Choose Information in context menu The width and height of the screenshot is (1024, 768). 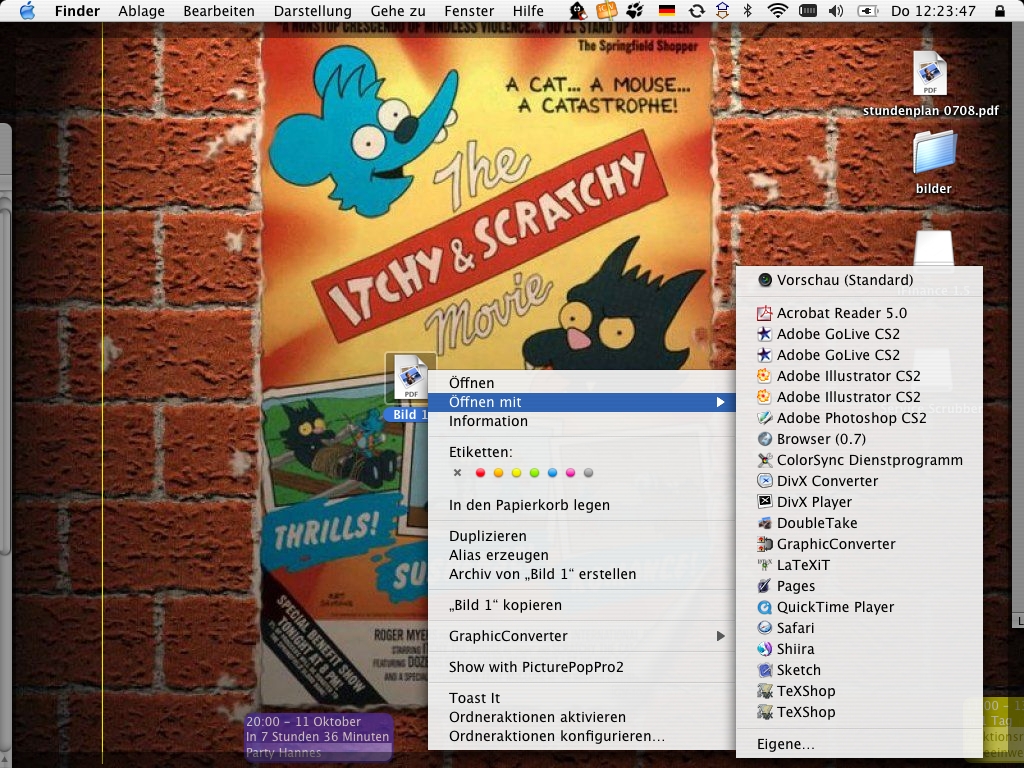582,421
